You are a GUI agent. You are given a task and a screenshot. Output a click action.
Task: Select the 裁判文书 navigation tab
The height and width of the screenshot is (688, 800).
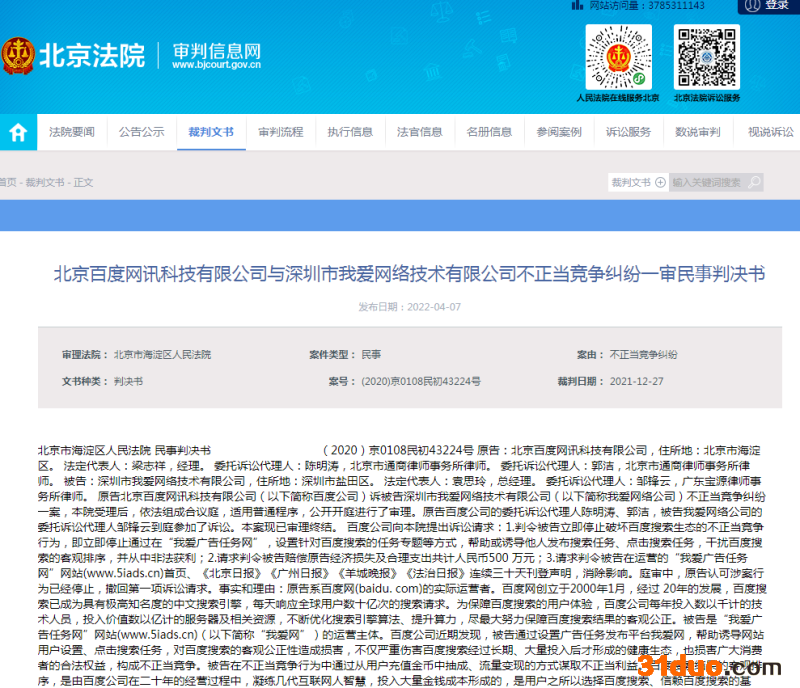[210, 132]
